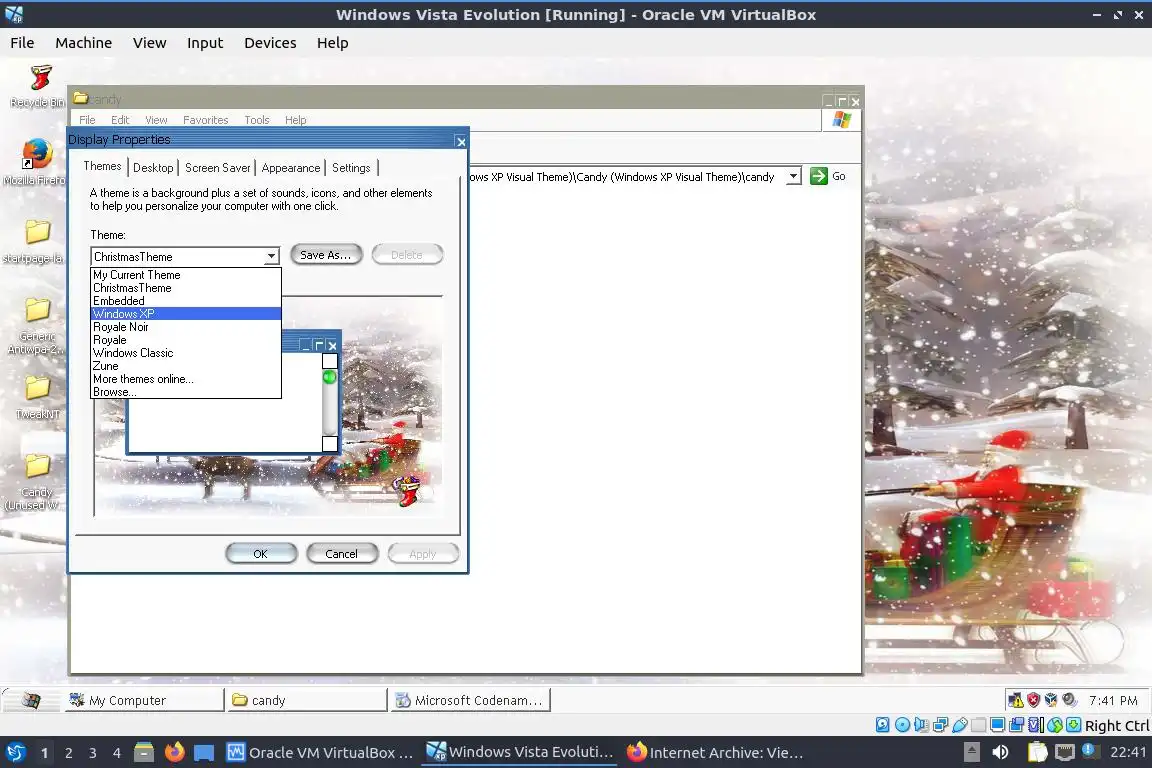This screenshot has height=768, width=1152.
Task: Click the host volume speaker icon
Action: 1000,752
